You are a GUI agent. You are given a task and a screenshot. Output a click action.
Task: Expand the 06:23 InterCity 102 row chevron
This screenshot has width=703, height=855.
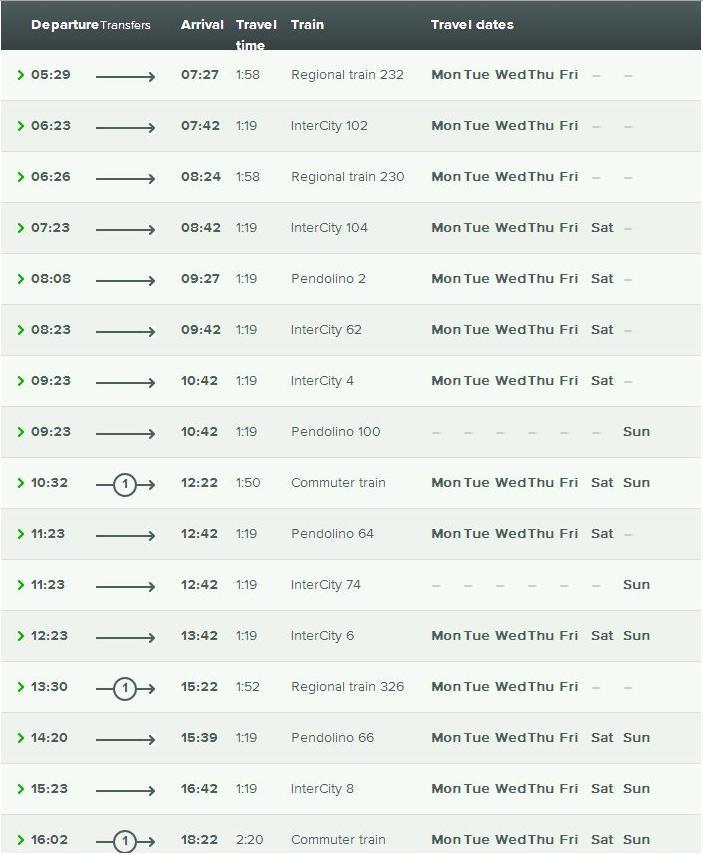pos(21,126)
